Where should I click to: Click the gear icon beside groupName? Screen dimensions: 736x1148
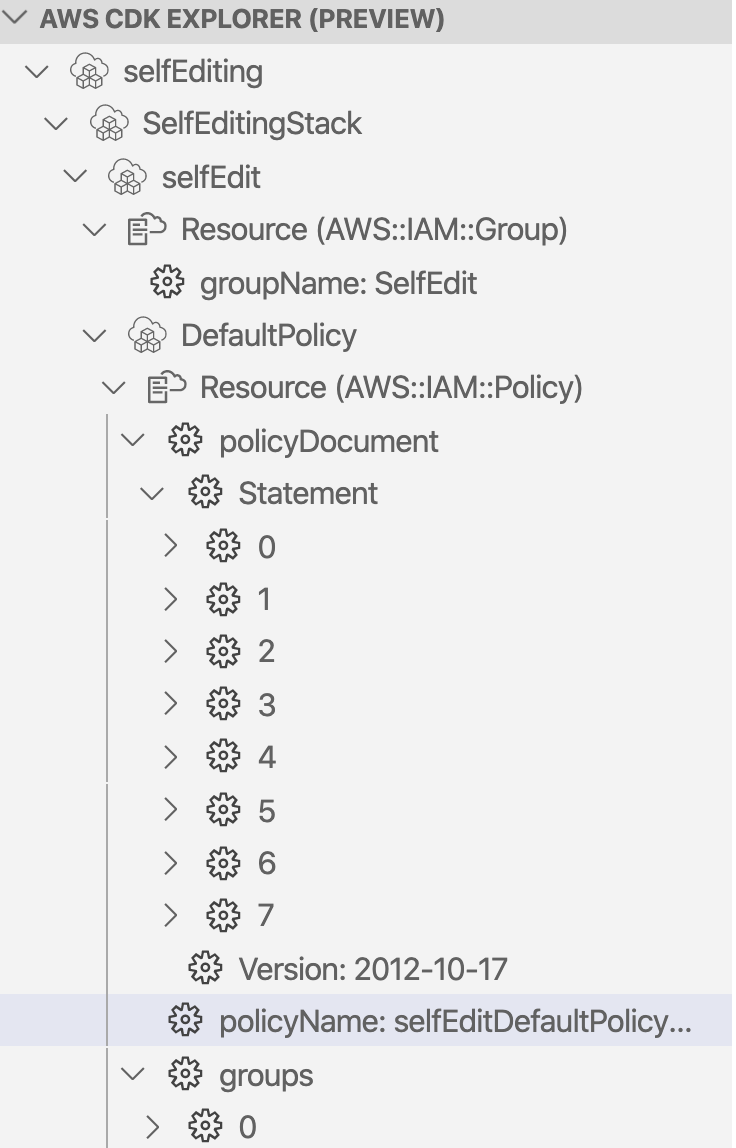(x=167, y=283)
